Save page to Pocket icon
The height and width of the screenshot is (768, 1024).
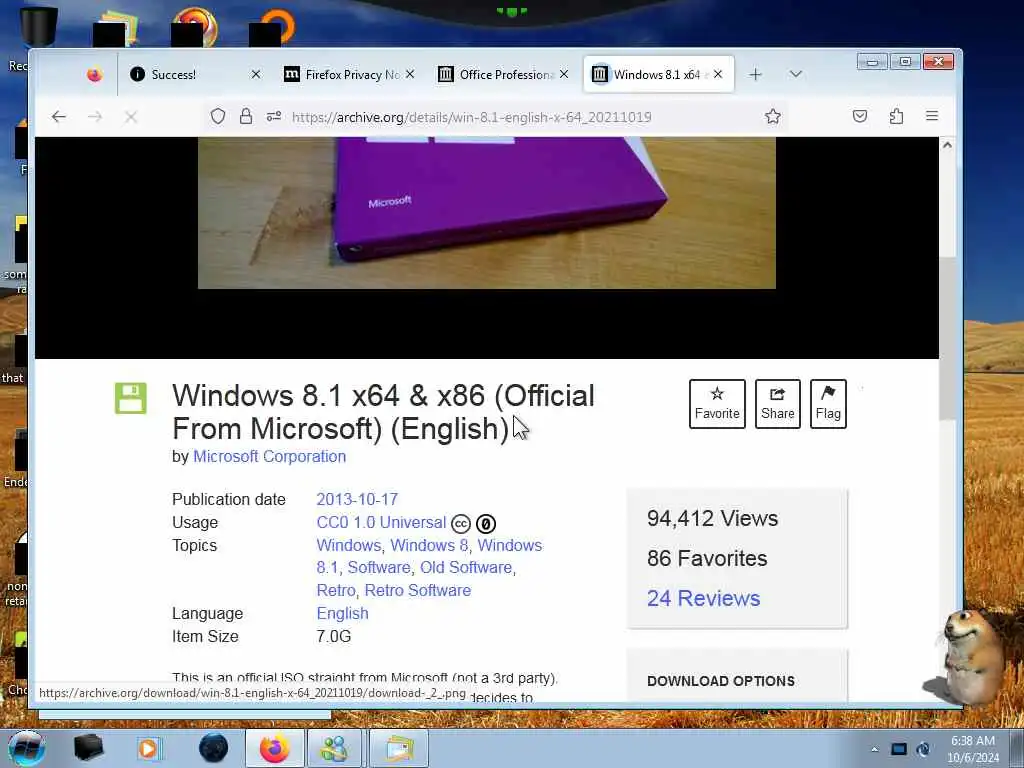[x=860, y=116]
